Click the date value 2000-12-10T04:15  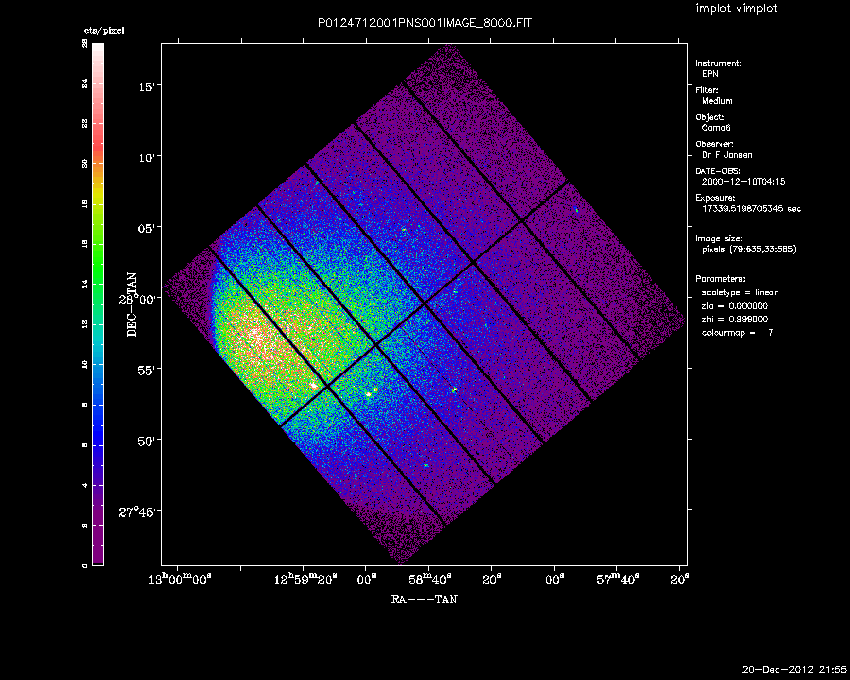(743, 182)
